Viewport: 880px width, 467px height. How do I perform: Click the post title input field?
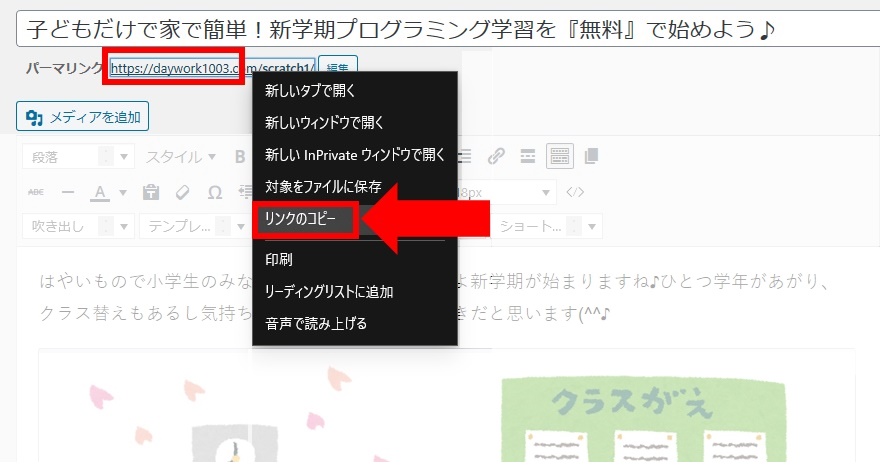440,30
